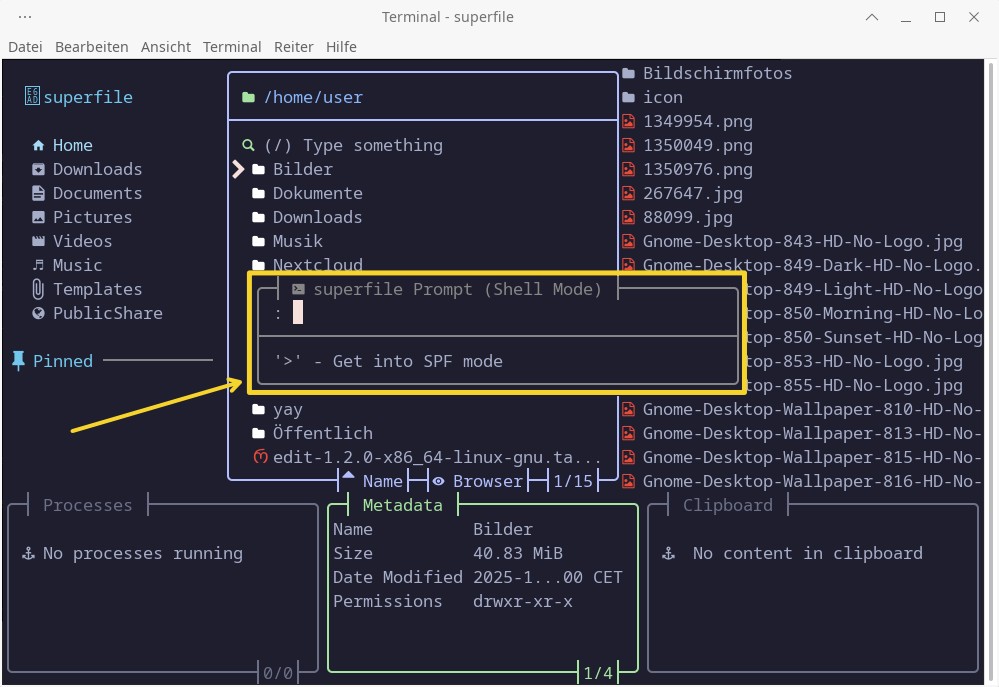
Task: Click the PublicShare globe icon
Action: (38, 313)
